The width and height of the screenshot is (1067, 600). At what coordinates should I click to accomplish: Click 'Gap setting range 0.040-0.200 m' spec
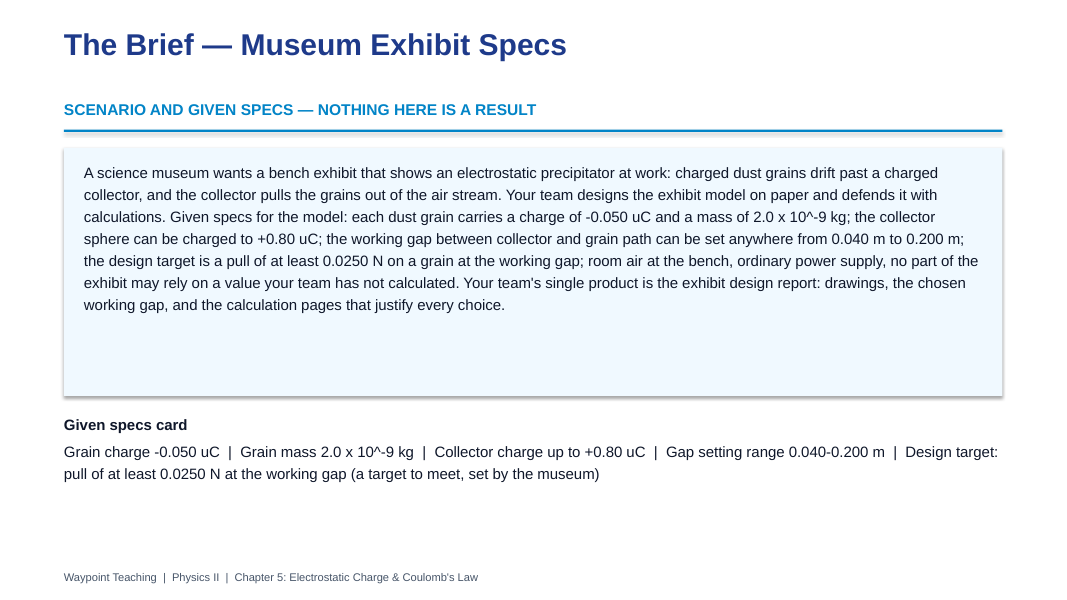775,452
